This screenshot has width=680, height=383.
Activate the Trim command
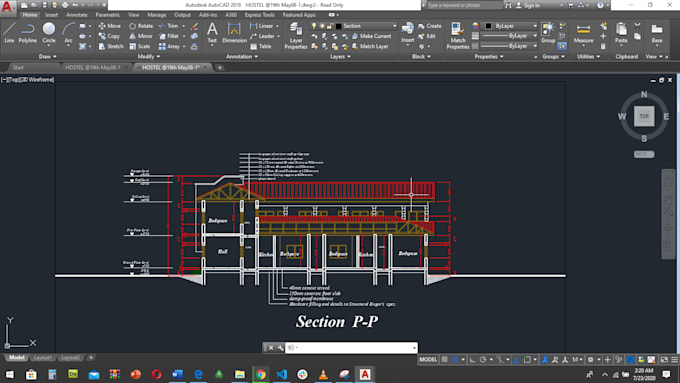tap(169, 26)
